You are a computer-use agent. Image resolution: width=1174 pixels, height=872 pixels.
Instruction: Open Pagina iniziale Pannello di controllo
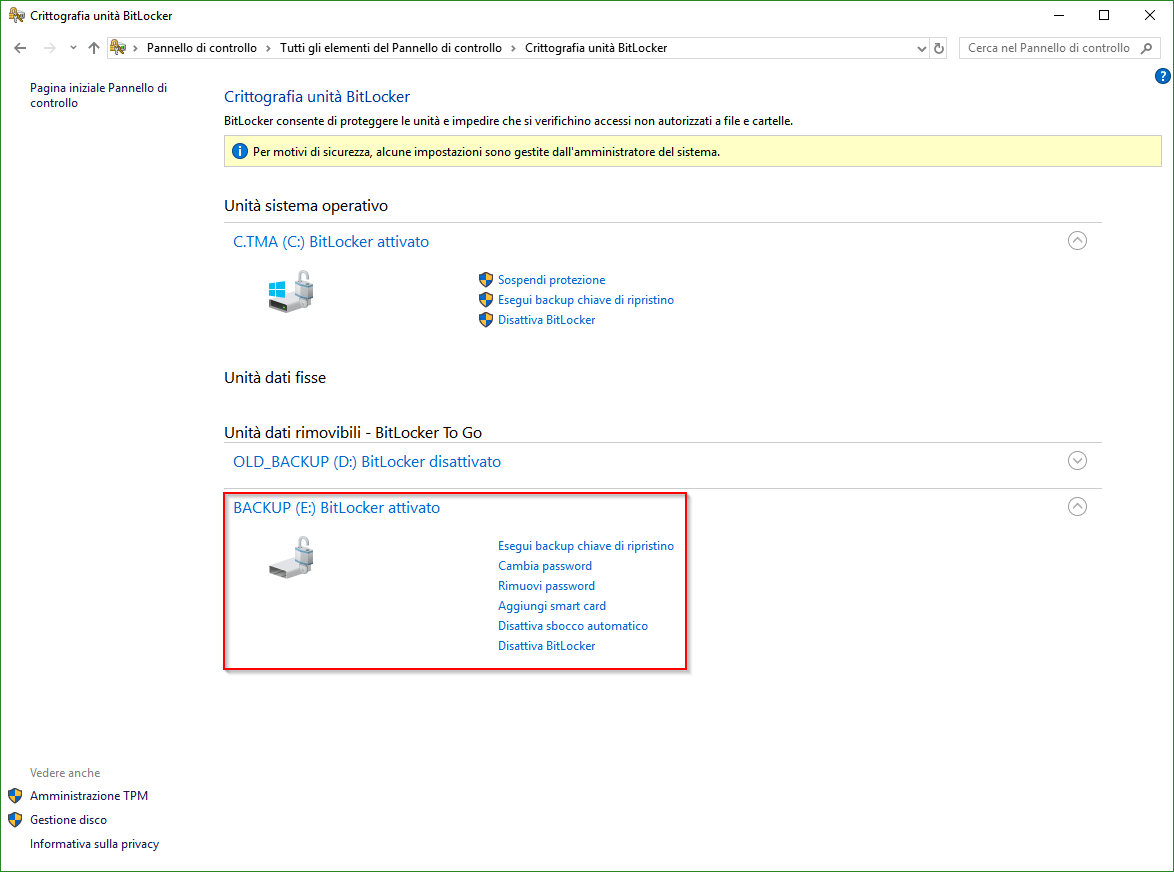coord(98,95)
